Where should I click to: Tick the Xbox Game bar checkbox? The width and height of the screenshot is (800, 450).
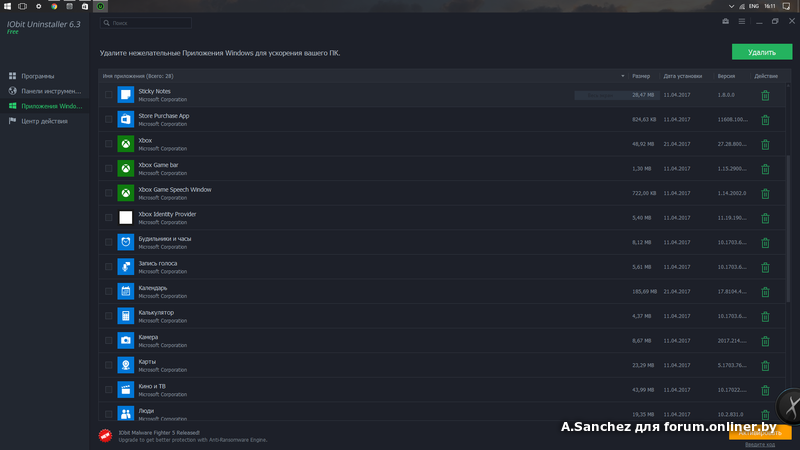(109, 168)
